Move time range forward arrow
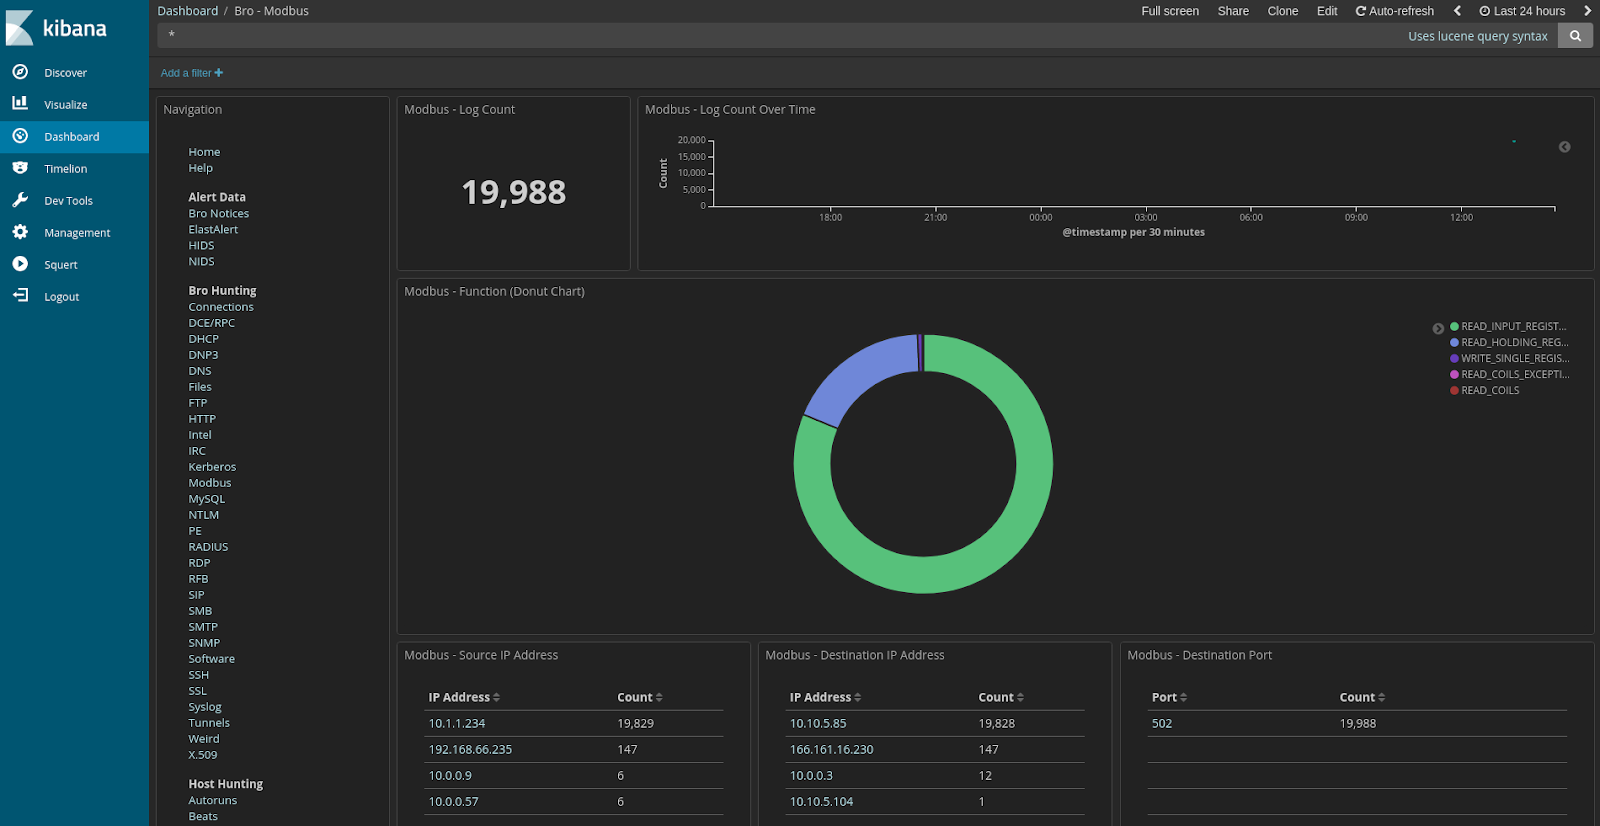 tap(1587, 11)
